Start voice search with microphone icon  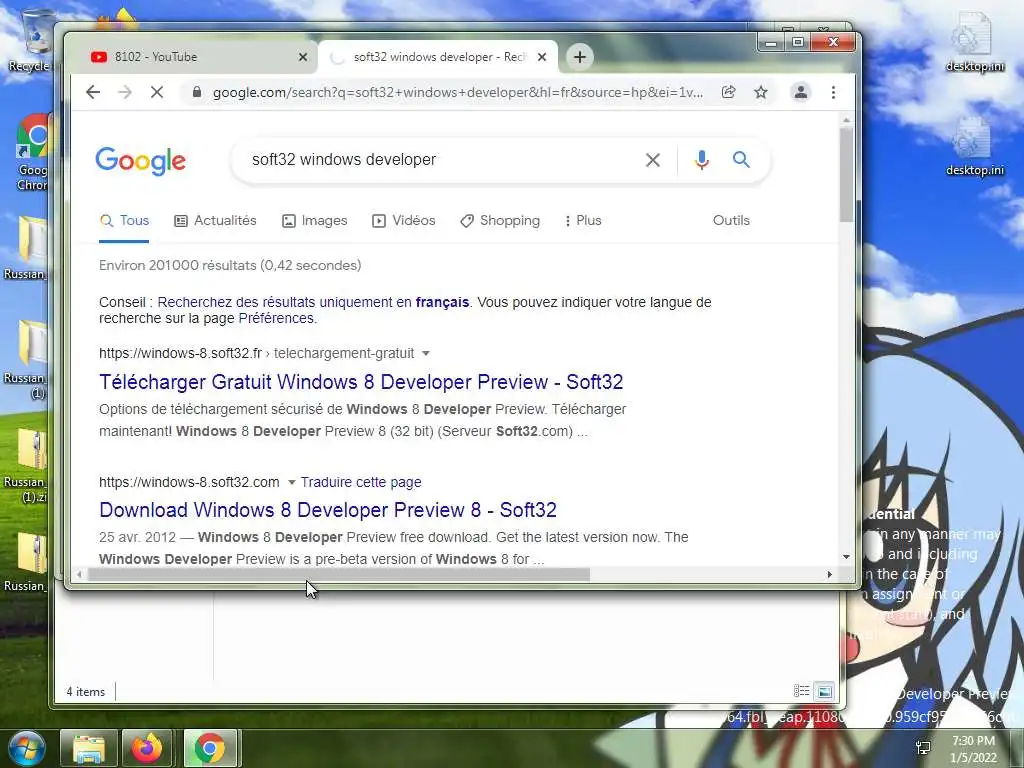(x=702, y=160)
